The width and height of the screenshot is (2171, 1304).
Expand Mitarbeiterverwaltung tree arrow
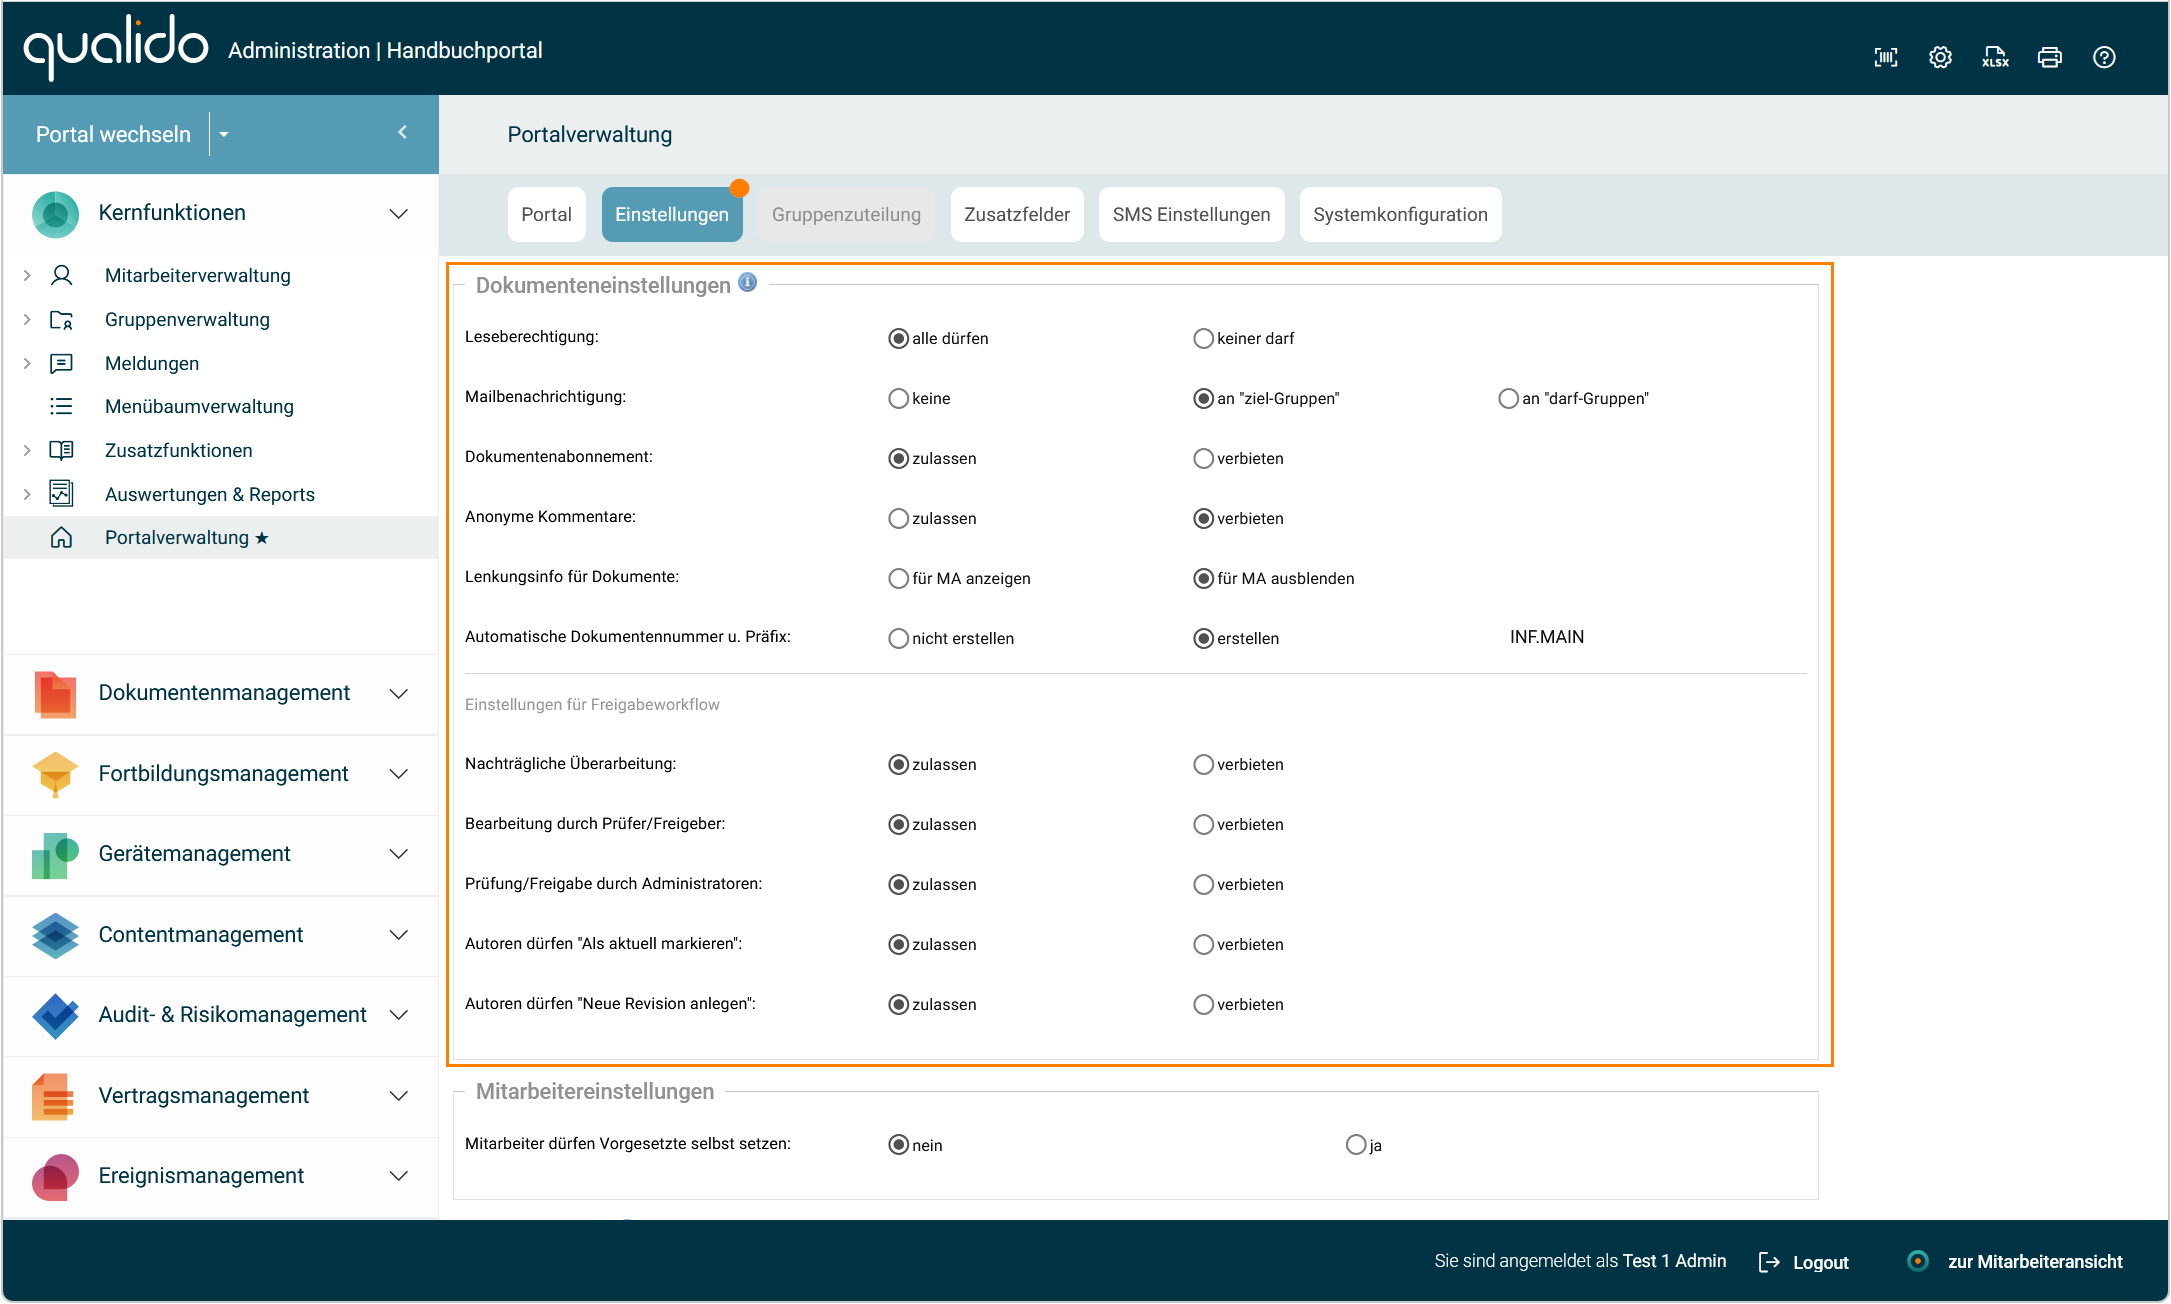27,275
